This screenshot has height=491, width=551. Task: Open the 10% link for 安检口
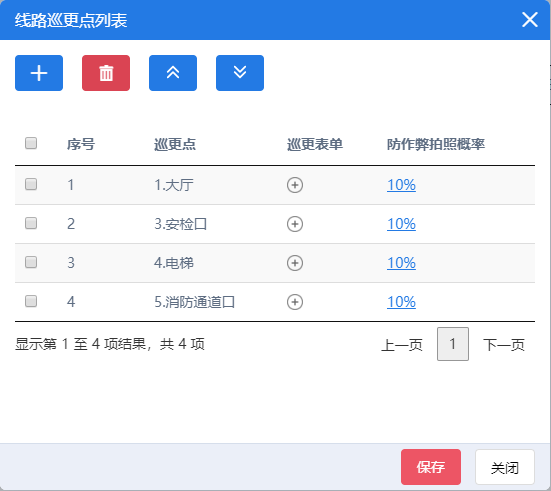401,224
